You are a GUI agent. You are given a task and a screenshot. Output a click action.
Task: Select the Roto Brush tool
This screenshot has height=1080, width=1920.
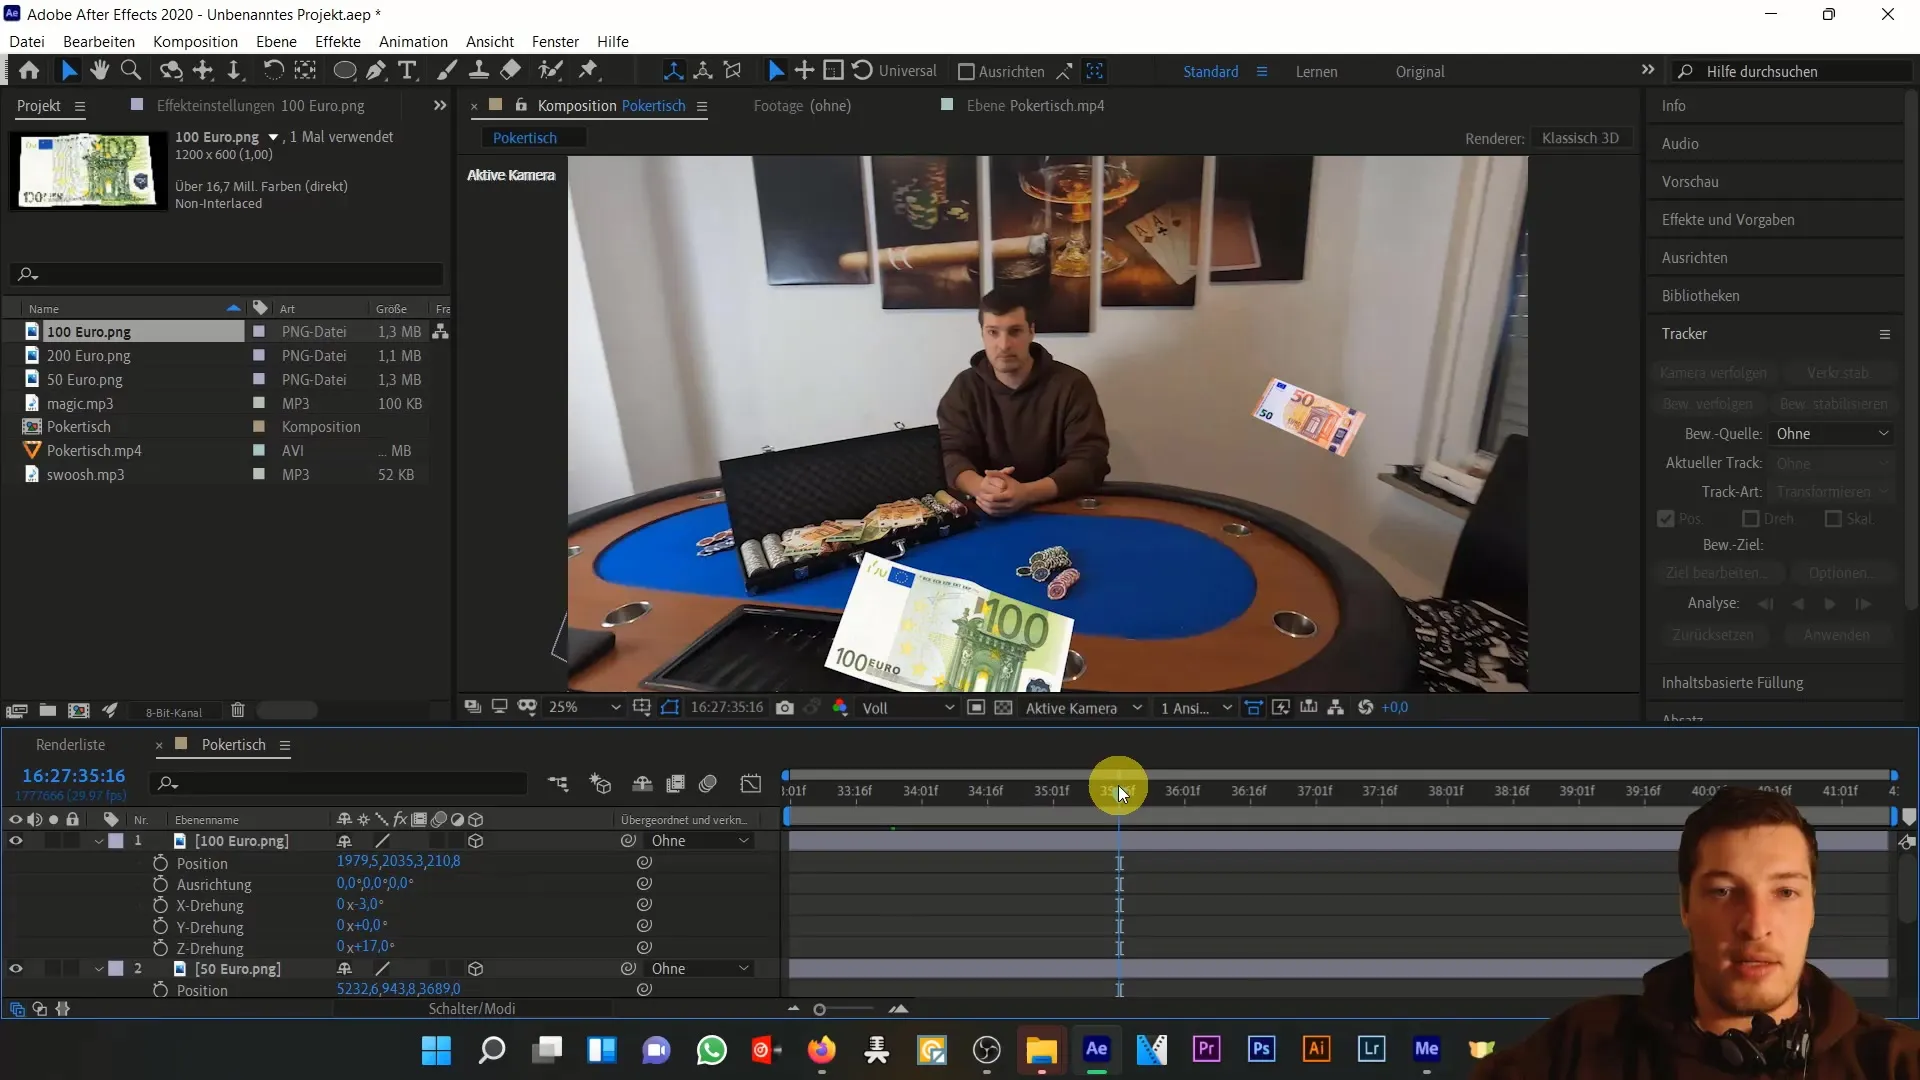coord(550,71)
